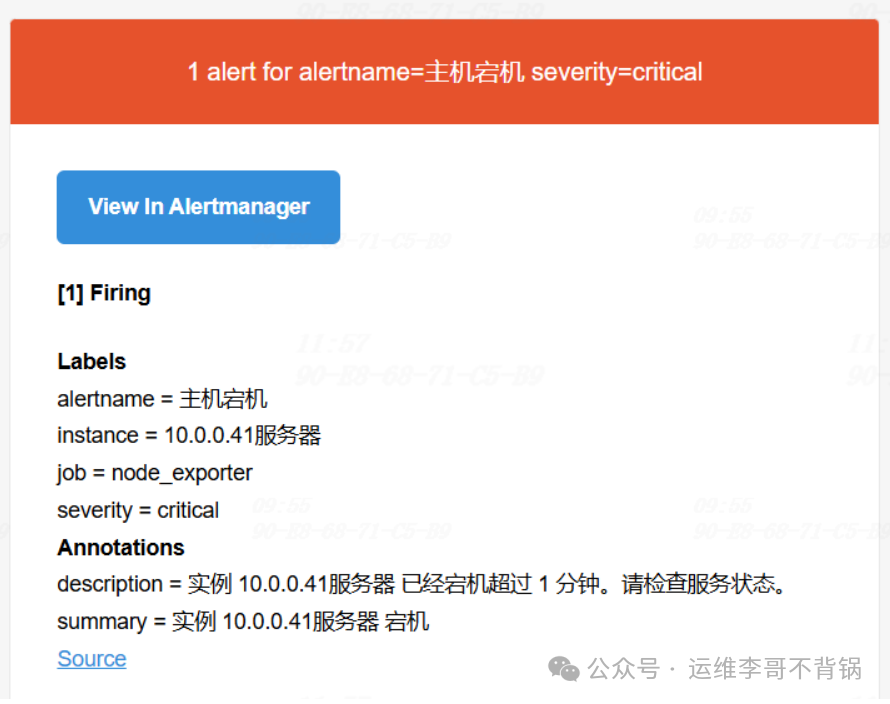Click severity=critical in the red header banner
The height and width of the screenshot is (704, 890).
616,72
